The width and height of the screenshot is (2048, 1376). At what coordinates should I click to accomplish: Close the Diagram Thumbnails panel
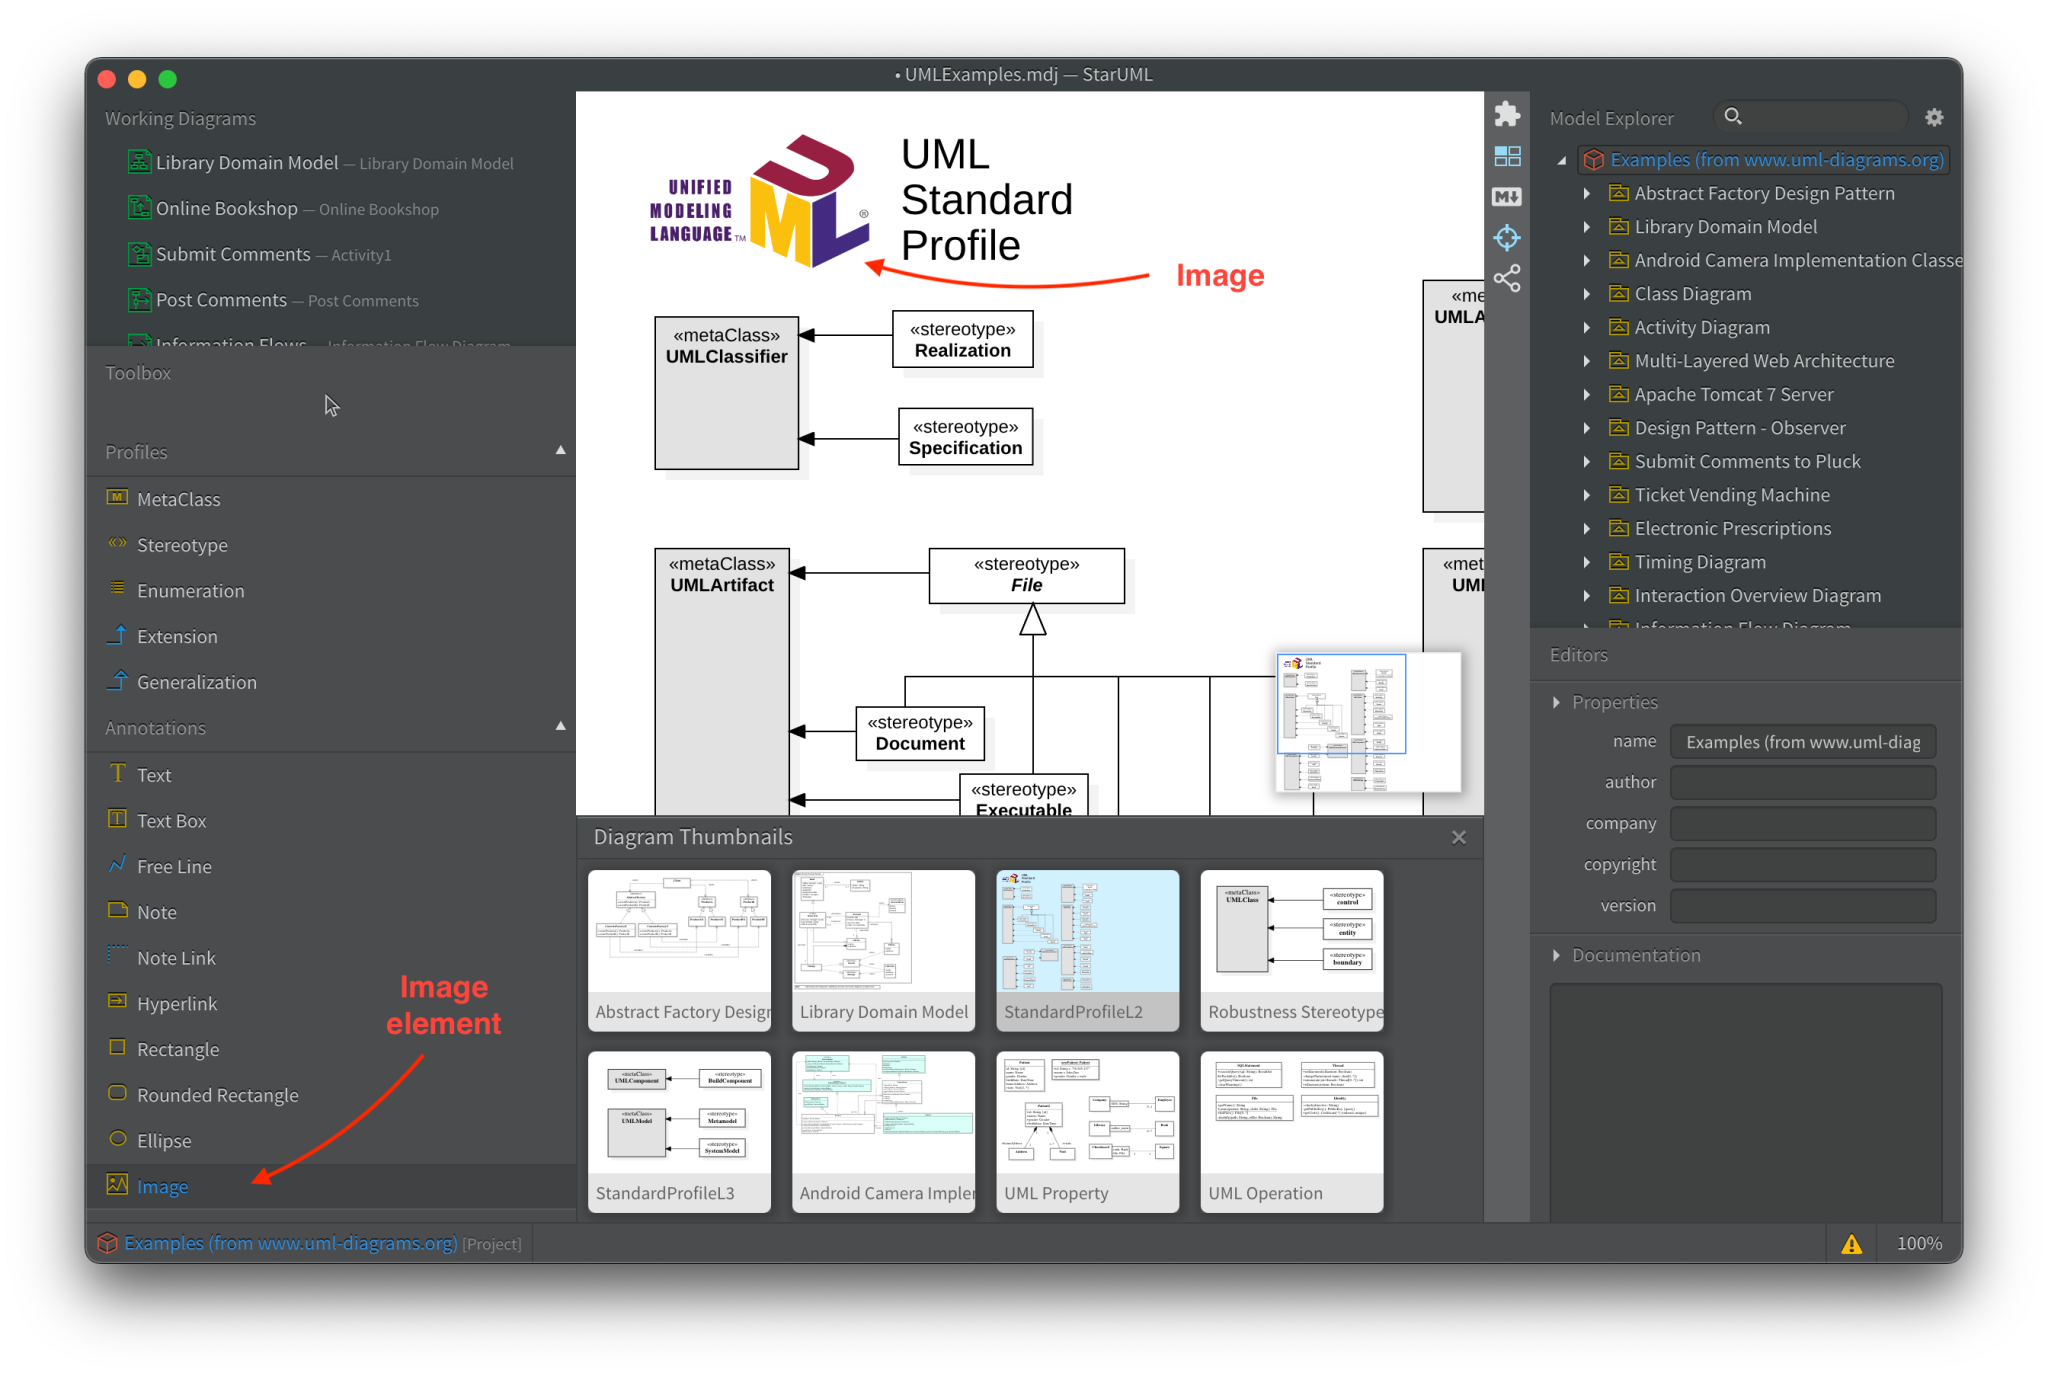(1459, 837)
